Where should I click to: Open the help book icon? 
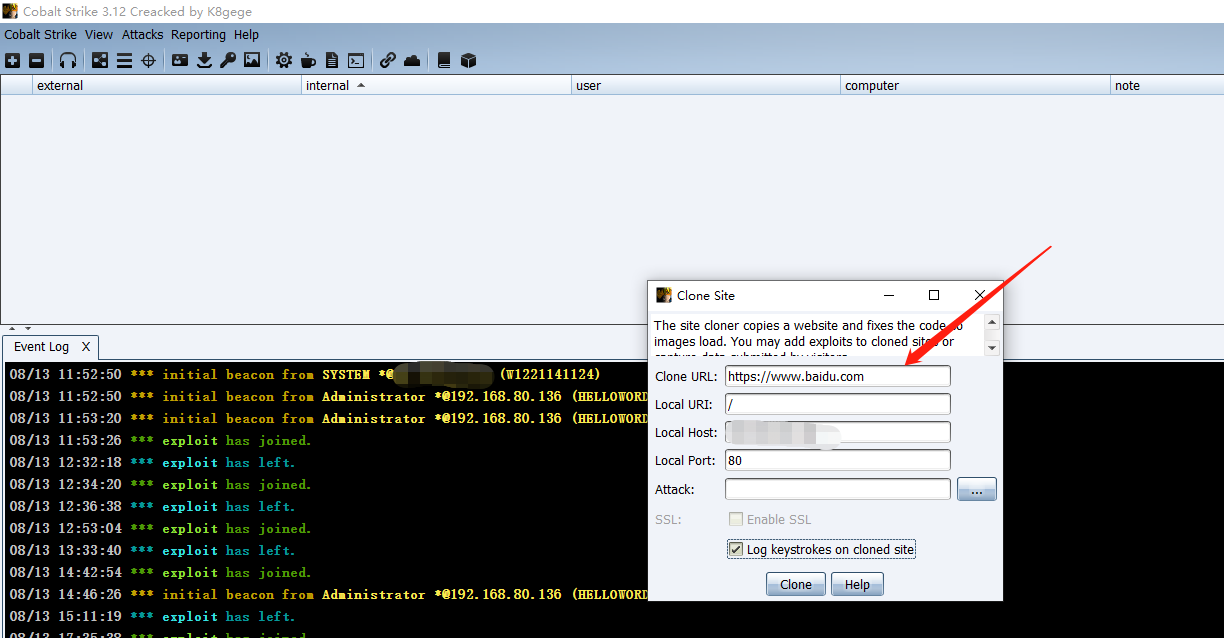pyautogui.click(x=444, y=61)
